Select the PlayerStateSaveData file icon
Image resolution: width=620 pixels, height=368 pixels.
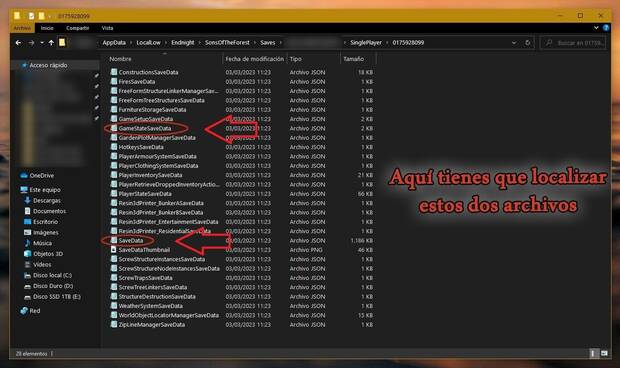pyautogui.click(x=114, y=194)
